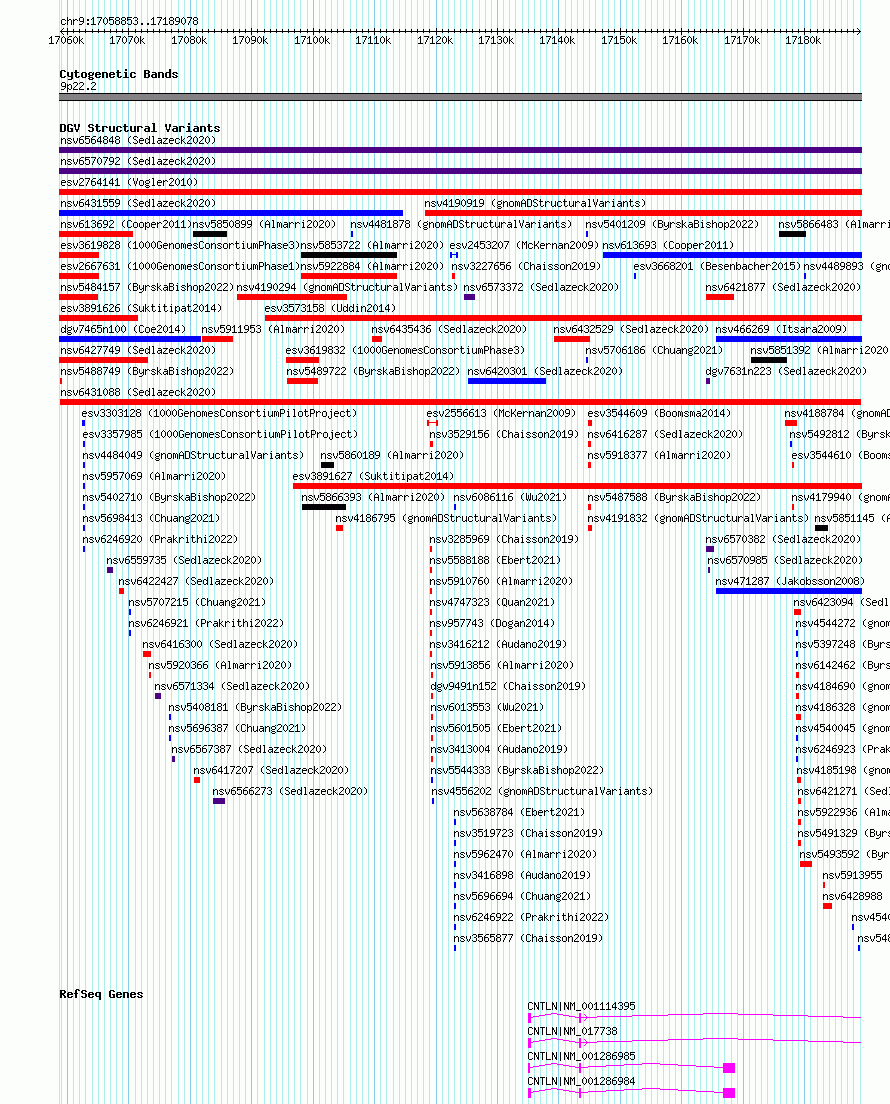This screenshot has height=1104, width=890.
Task: Click the nsv6564848 (Sedlazeck2020) variant label
Action: 138,140
